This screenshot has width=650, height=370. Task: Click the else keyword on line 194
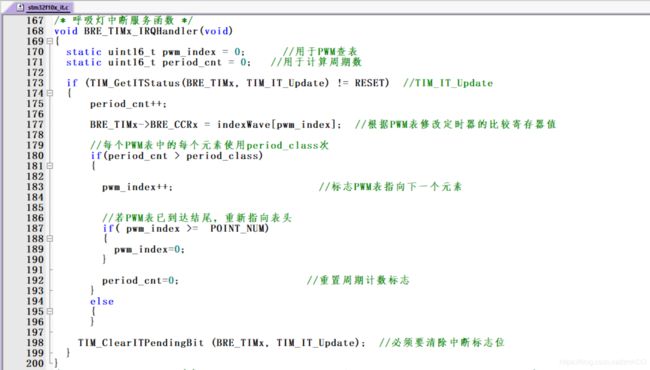pos(102,301)
